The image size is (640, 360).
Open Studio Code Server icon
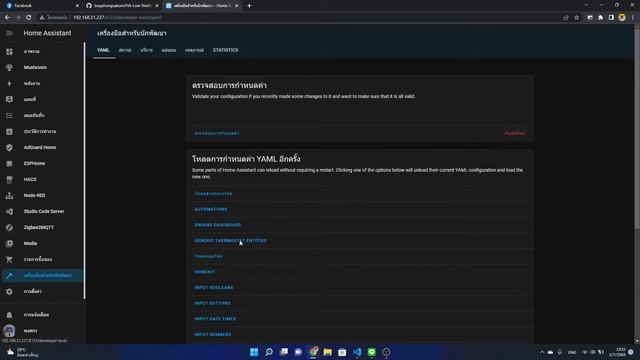[x=9, y=211]
